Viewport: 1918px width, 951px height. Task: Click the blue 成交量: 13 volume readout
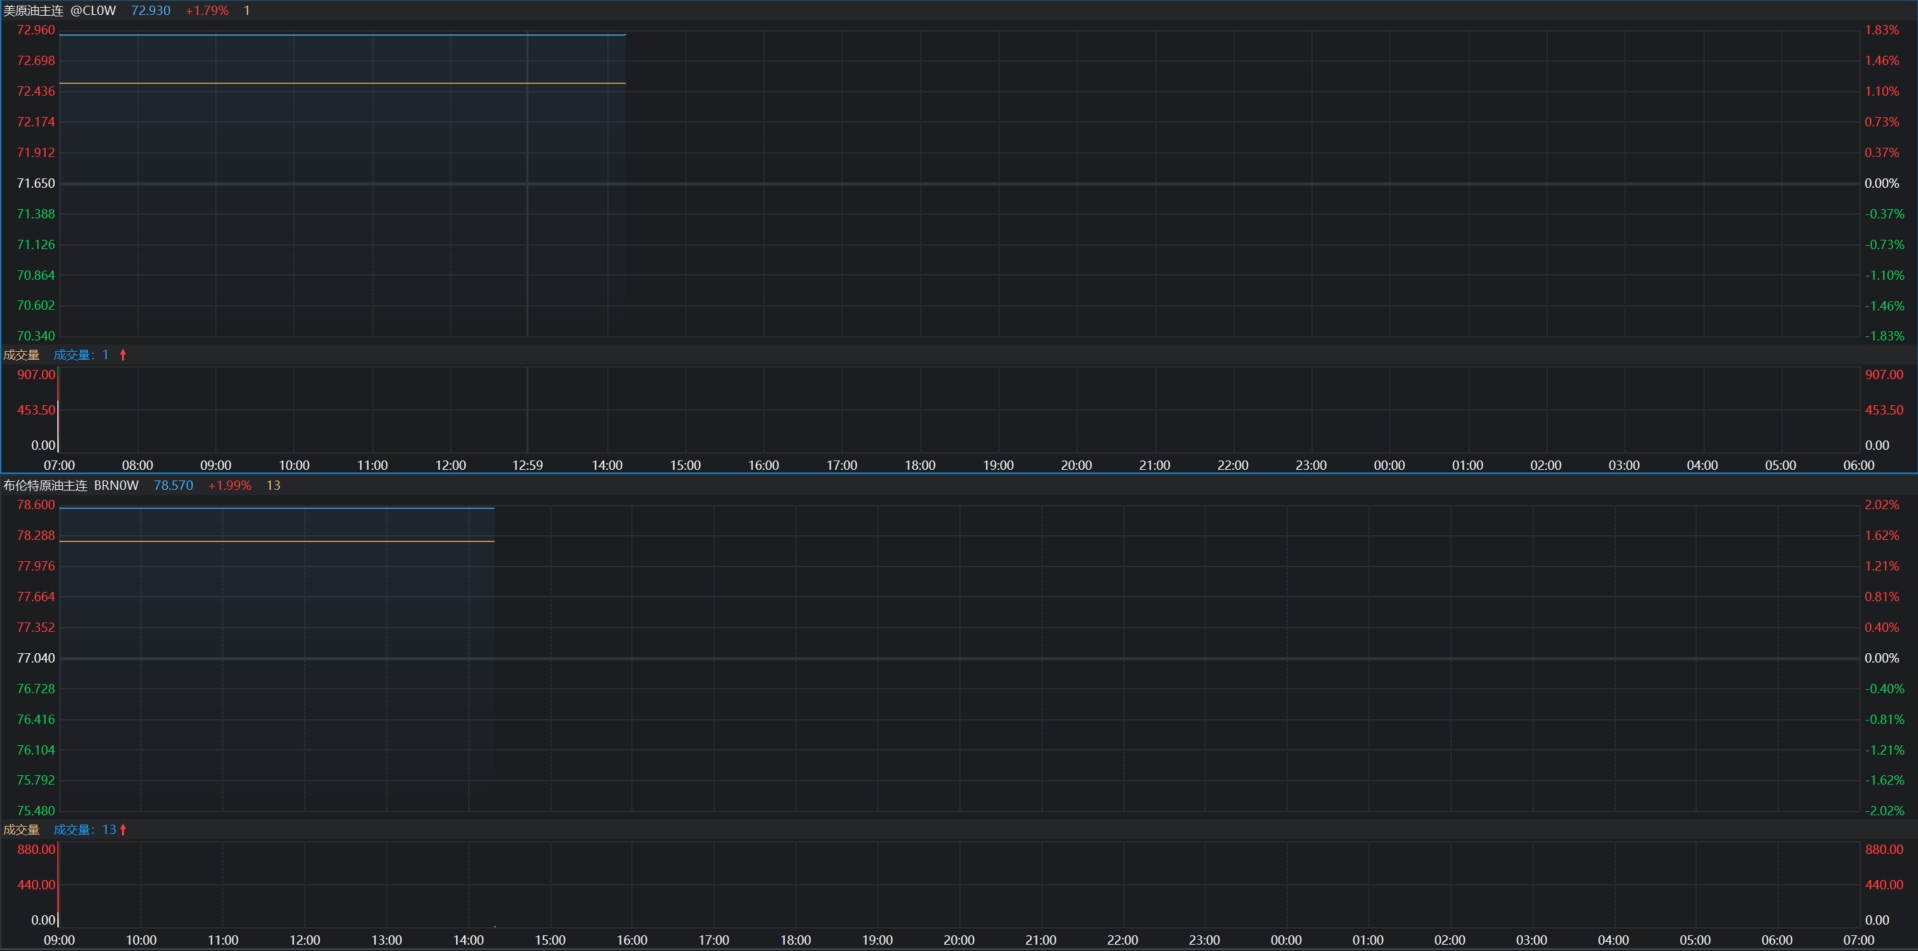coord(85,830)
